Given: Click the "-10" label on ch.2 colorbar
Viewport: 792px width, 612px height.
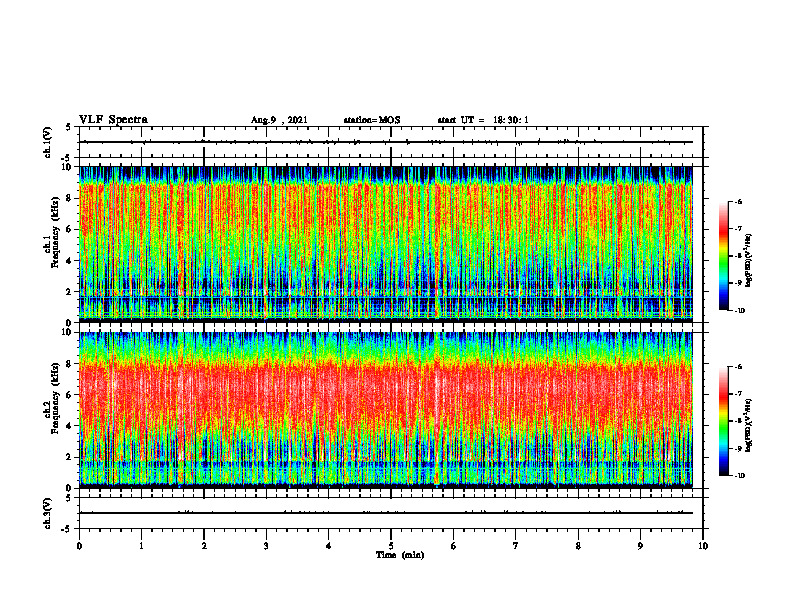Looking at the screenshot, I should (x=740, y=476).
